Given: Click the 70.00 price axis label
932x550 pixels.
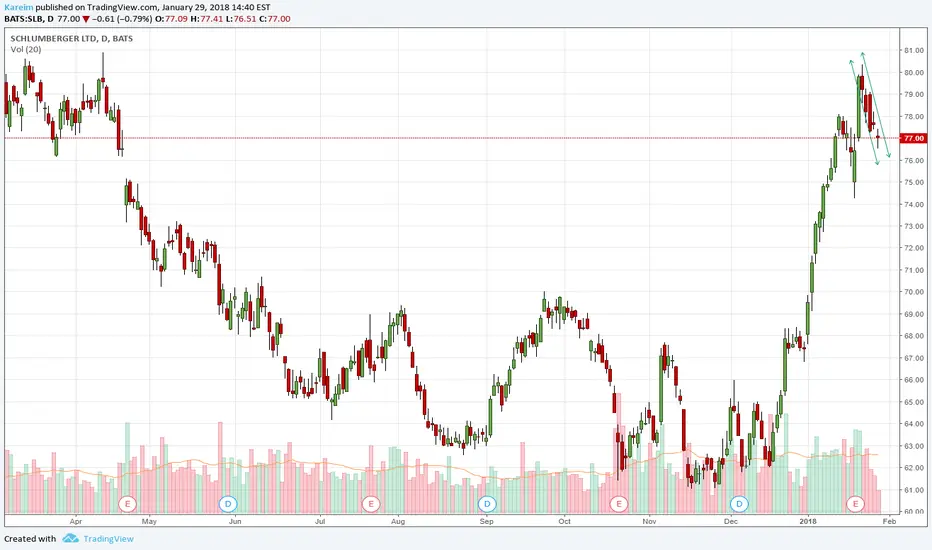Looking at the screenshot, I should tap(914, 292).
